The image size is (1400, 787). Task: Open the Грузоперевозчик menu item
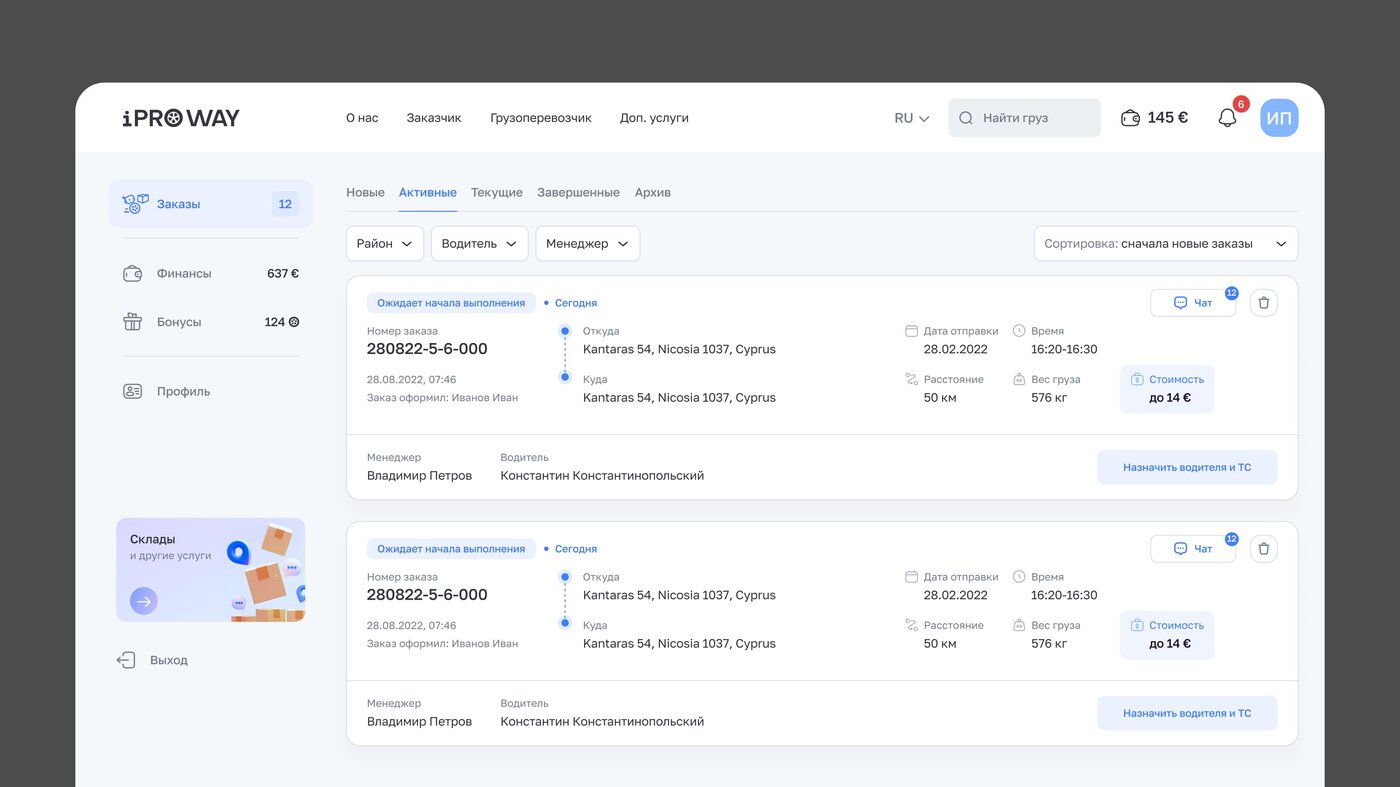(541, 118)
